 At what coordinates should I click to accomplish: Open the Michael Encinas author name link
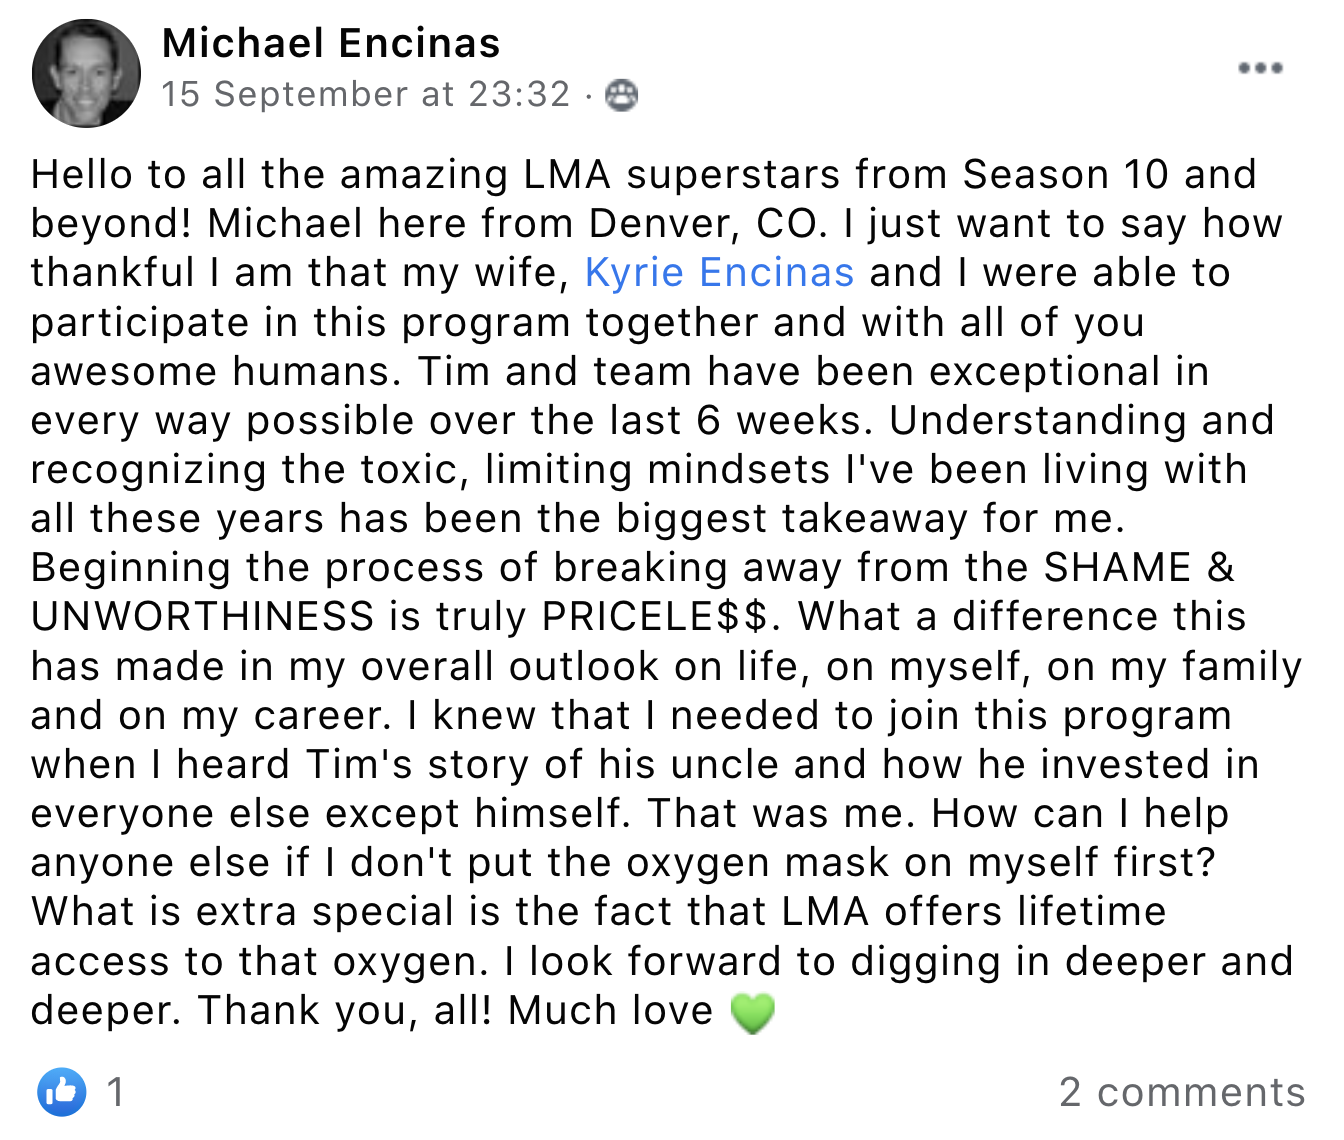[x=331, y=43]
